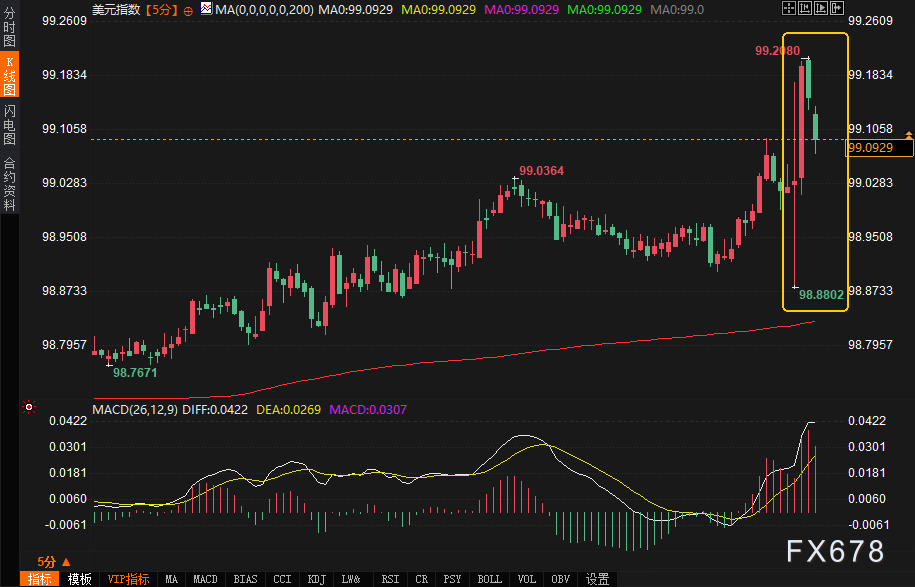The image size is (915, 587).
Task: Switch to the VIP指标 tab
Action: pos(128,579)
